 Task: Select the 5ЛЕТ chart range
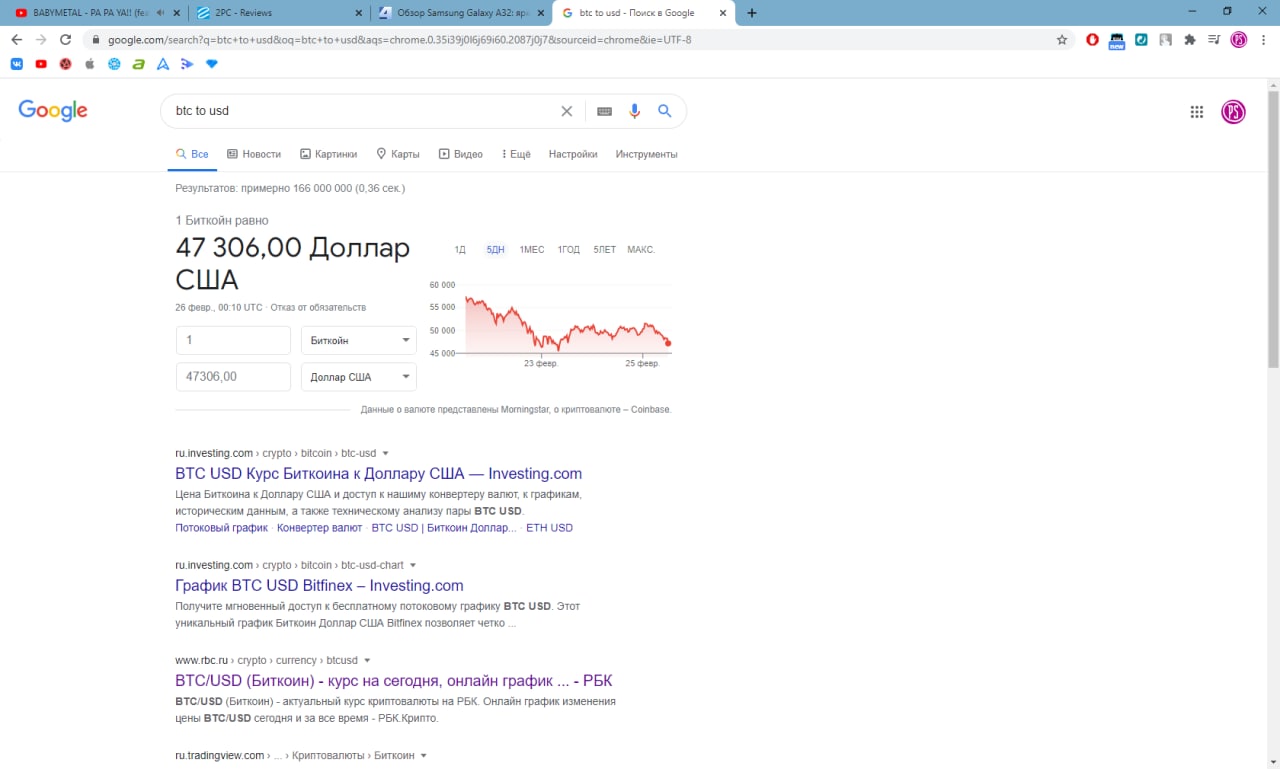[x=604, y=250]
